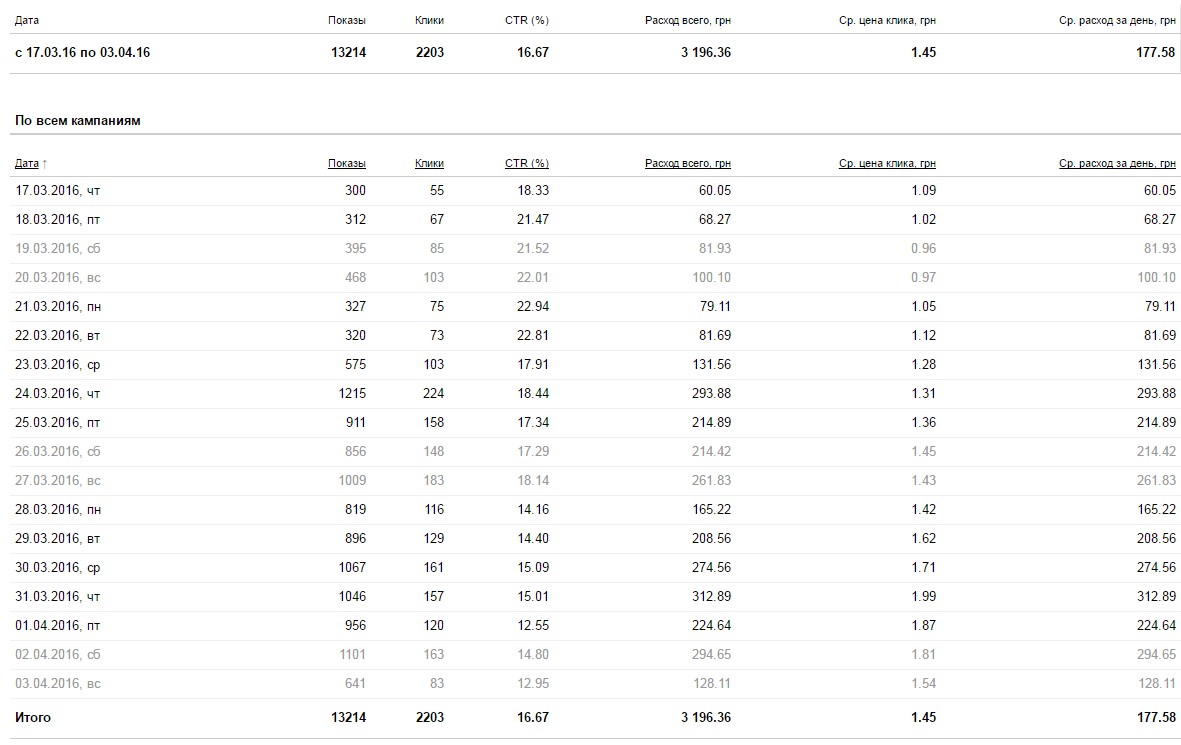Click the По всем кампаниям heading
Screen dimensions: 1181x745
tap(77, 121)
